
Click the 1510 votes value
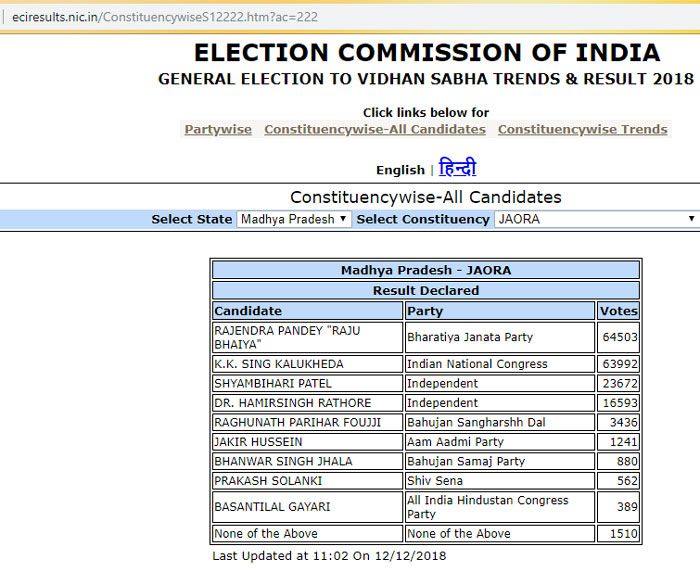[x=623, y=534]
